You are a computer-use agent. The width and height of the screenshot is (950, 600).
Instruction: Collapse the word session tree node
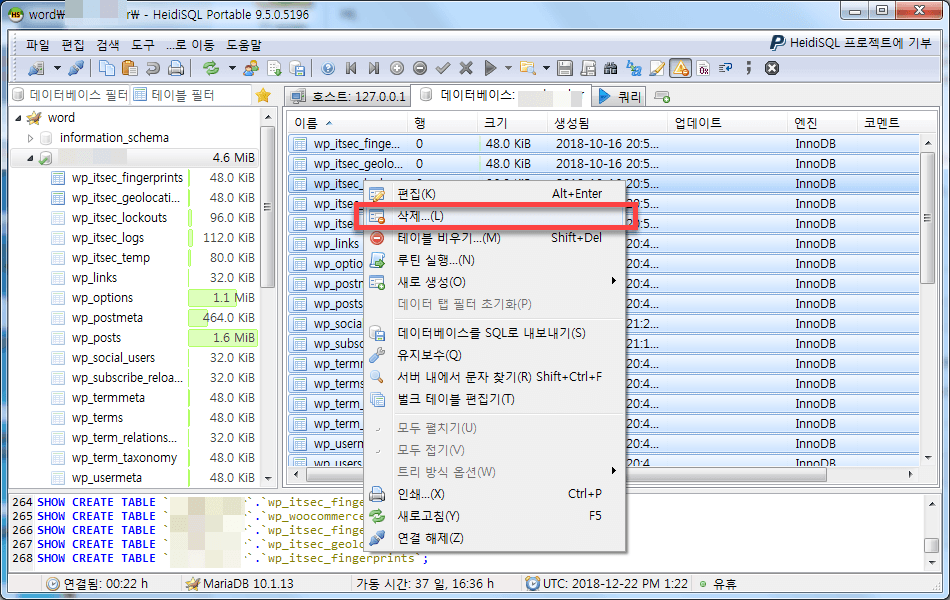[x=18, y=118]
